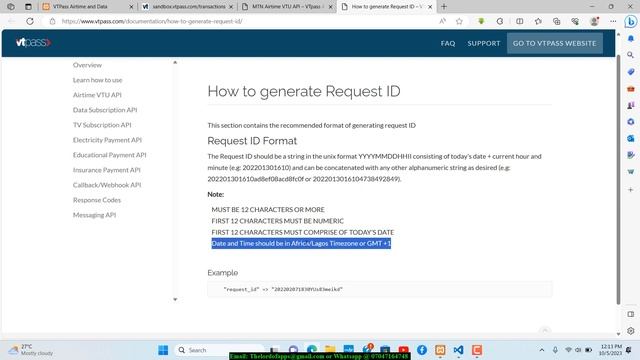Click the 'FIRST 12 CHARACTERS MUST BE NUMERIC' note

pyautogui.click(x=278, y=221)
